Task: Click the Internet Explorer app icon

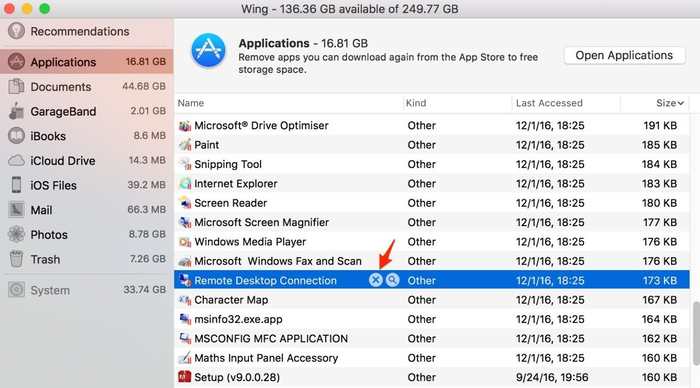Action: 185,184
